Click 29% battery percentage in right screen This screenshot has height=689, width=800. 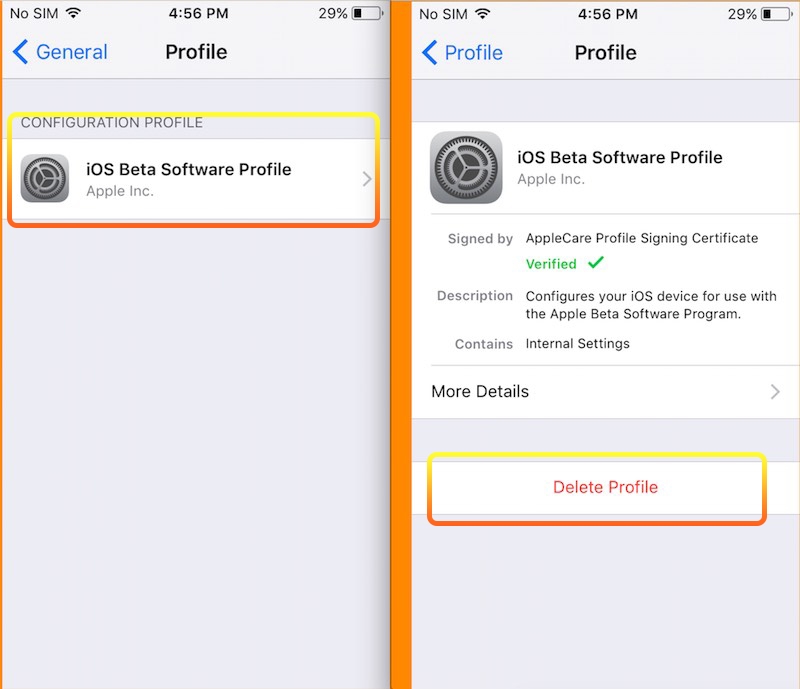(x=742, y=14)
